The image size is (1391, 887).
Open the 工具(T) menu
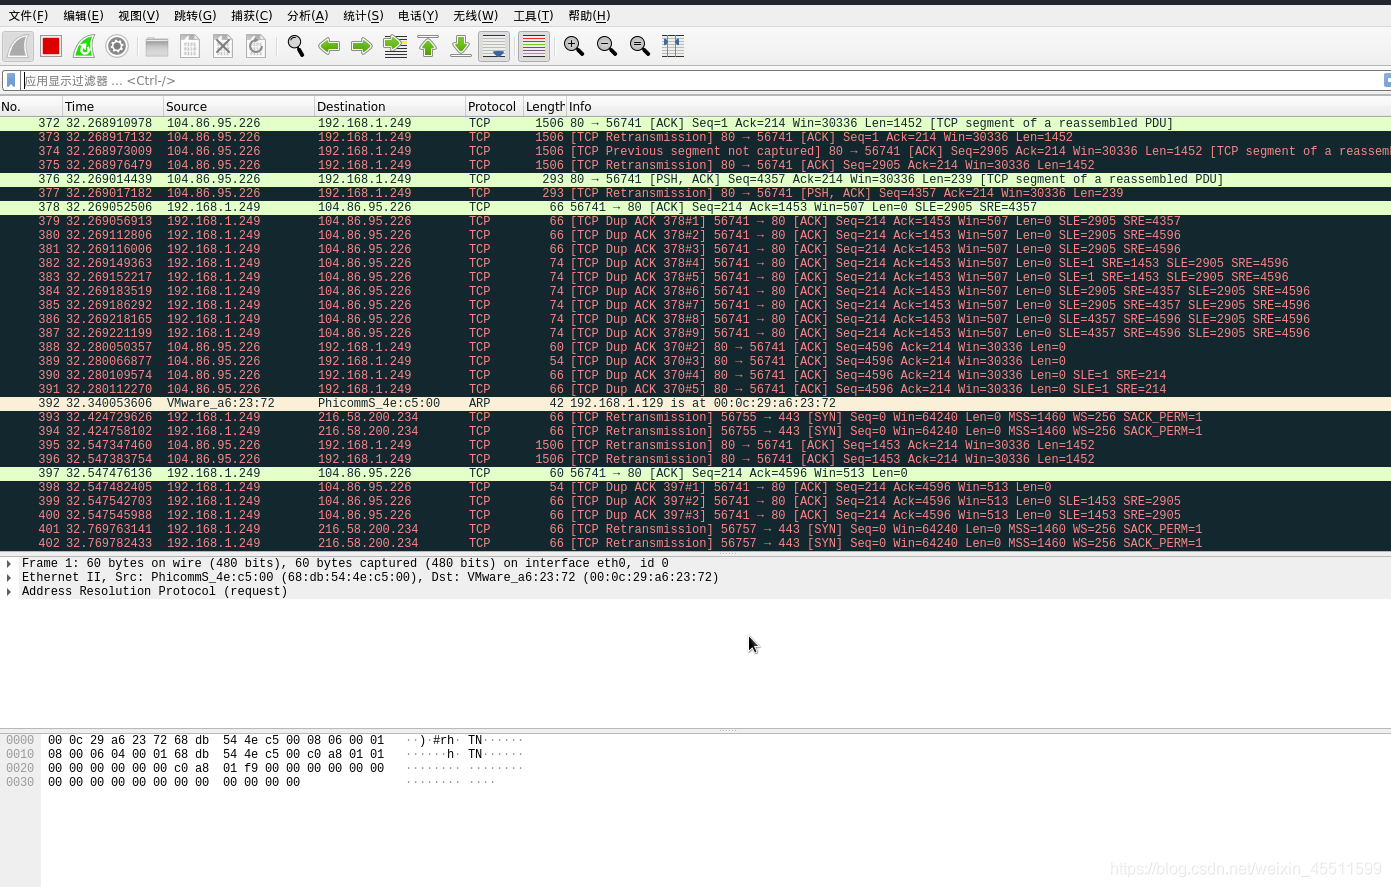point(533,15)
